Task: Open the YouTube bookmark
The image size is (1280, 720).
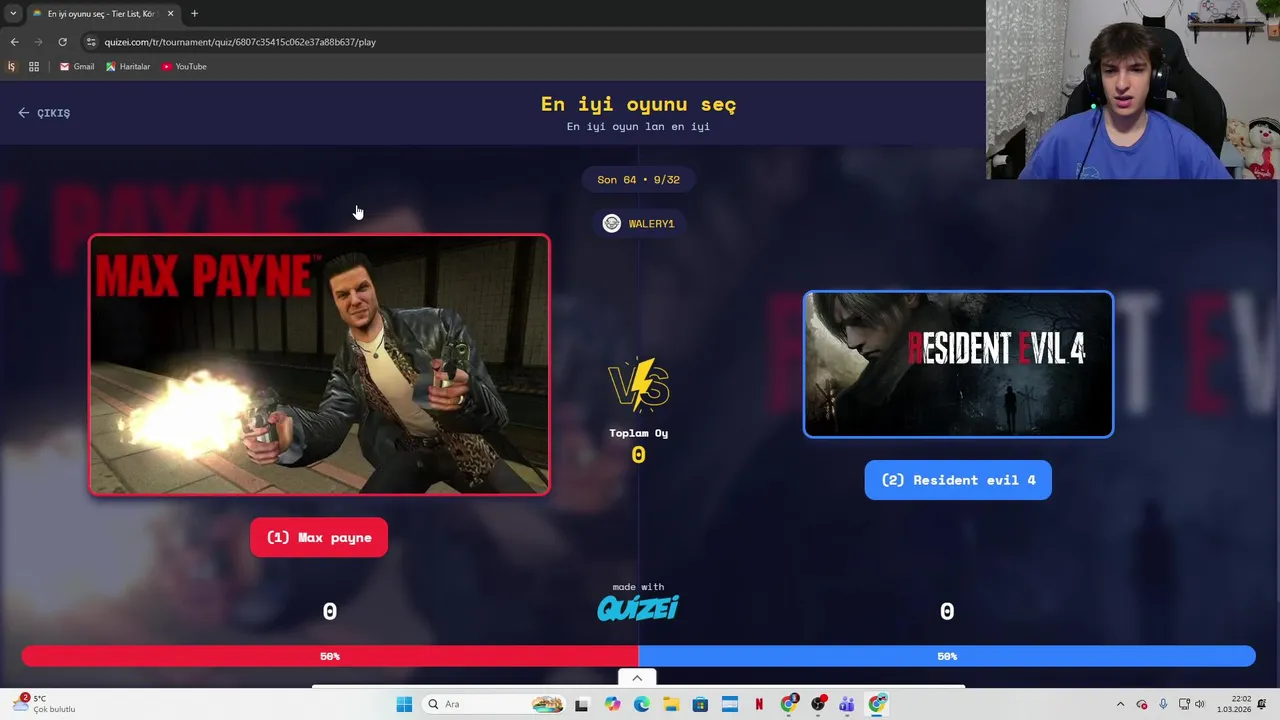Action: pyautogui.click(x=184, y=66)
